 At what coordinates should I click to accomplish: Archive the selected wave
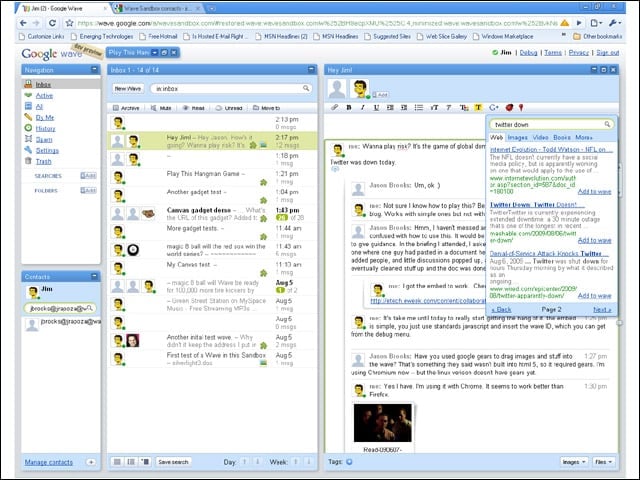(127, 108)
